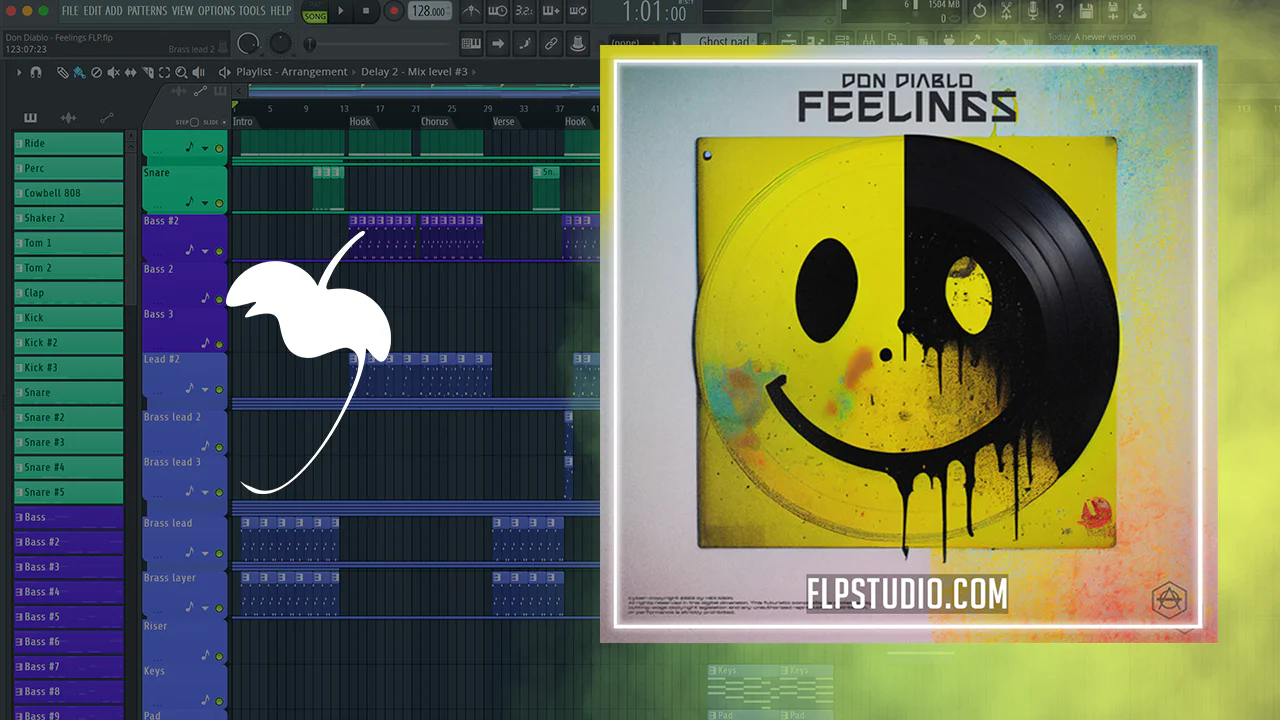Enable wait for input before recording
The width and height of the screenshot is (1280, 720).
click(x=497, y=11)
